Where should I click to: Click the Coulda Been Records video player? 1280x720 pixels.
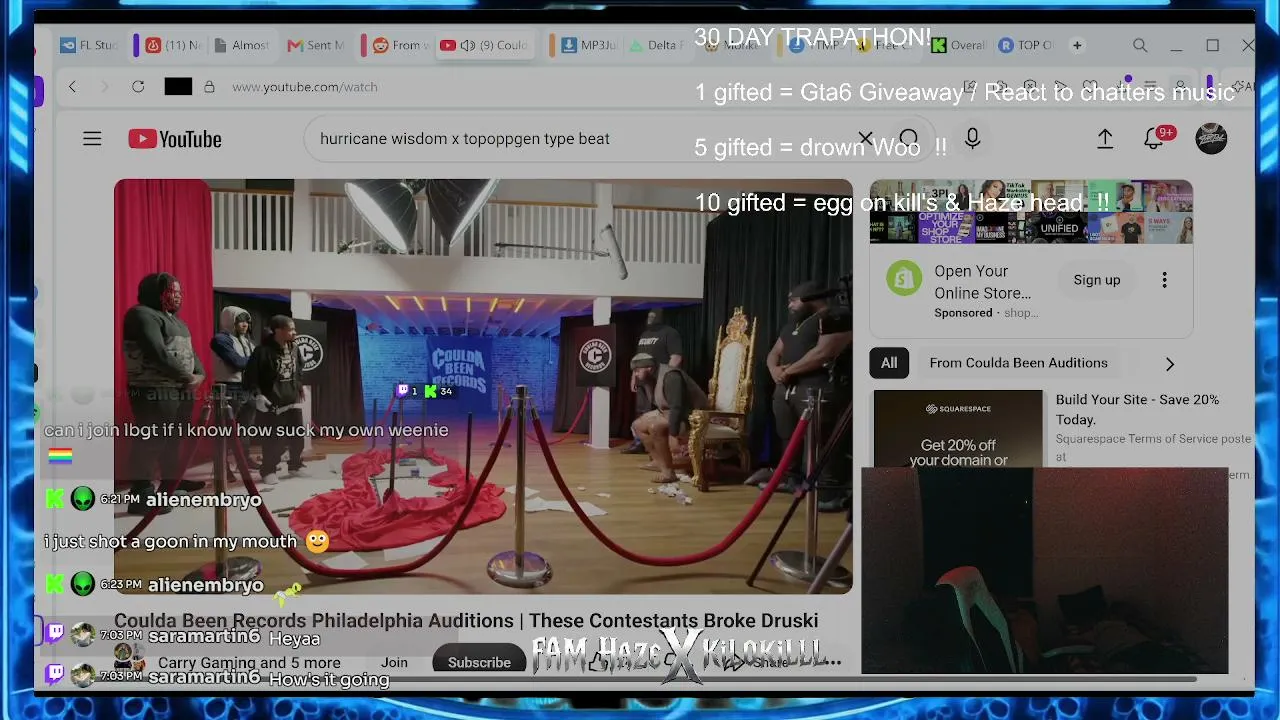483,386
